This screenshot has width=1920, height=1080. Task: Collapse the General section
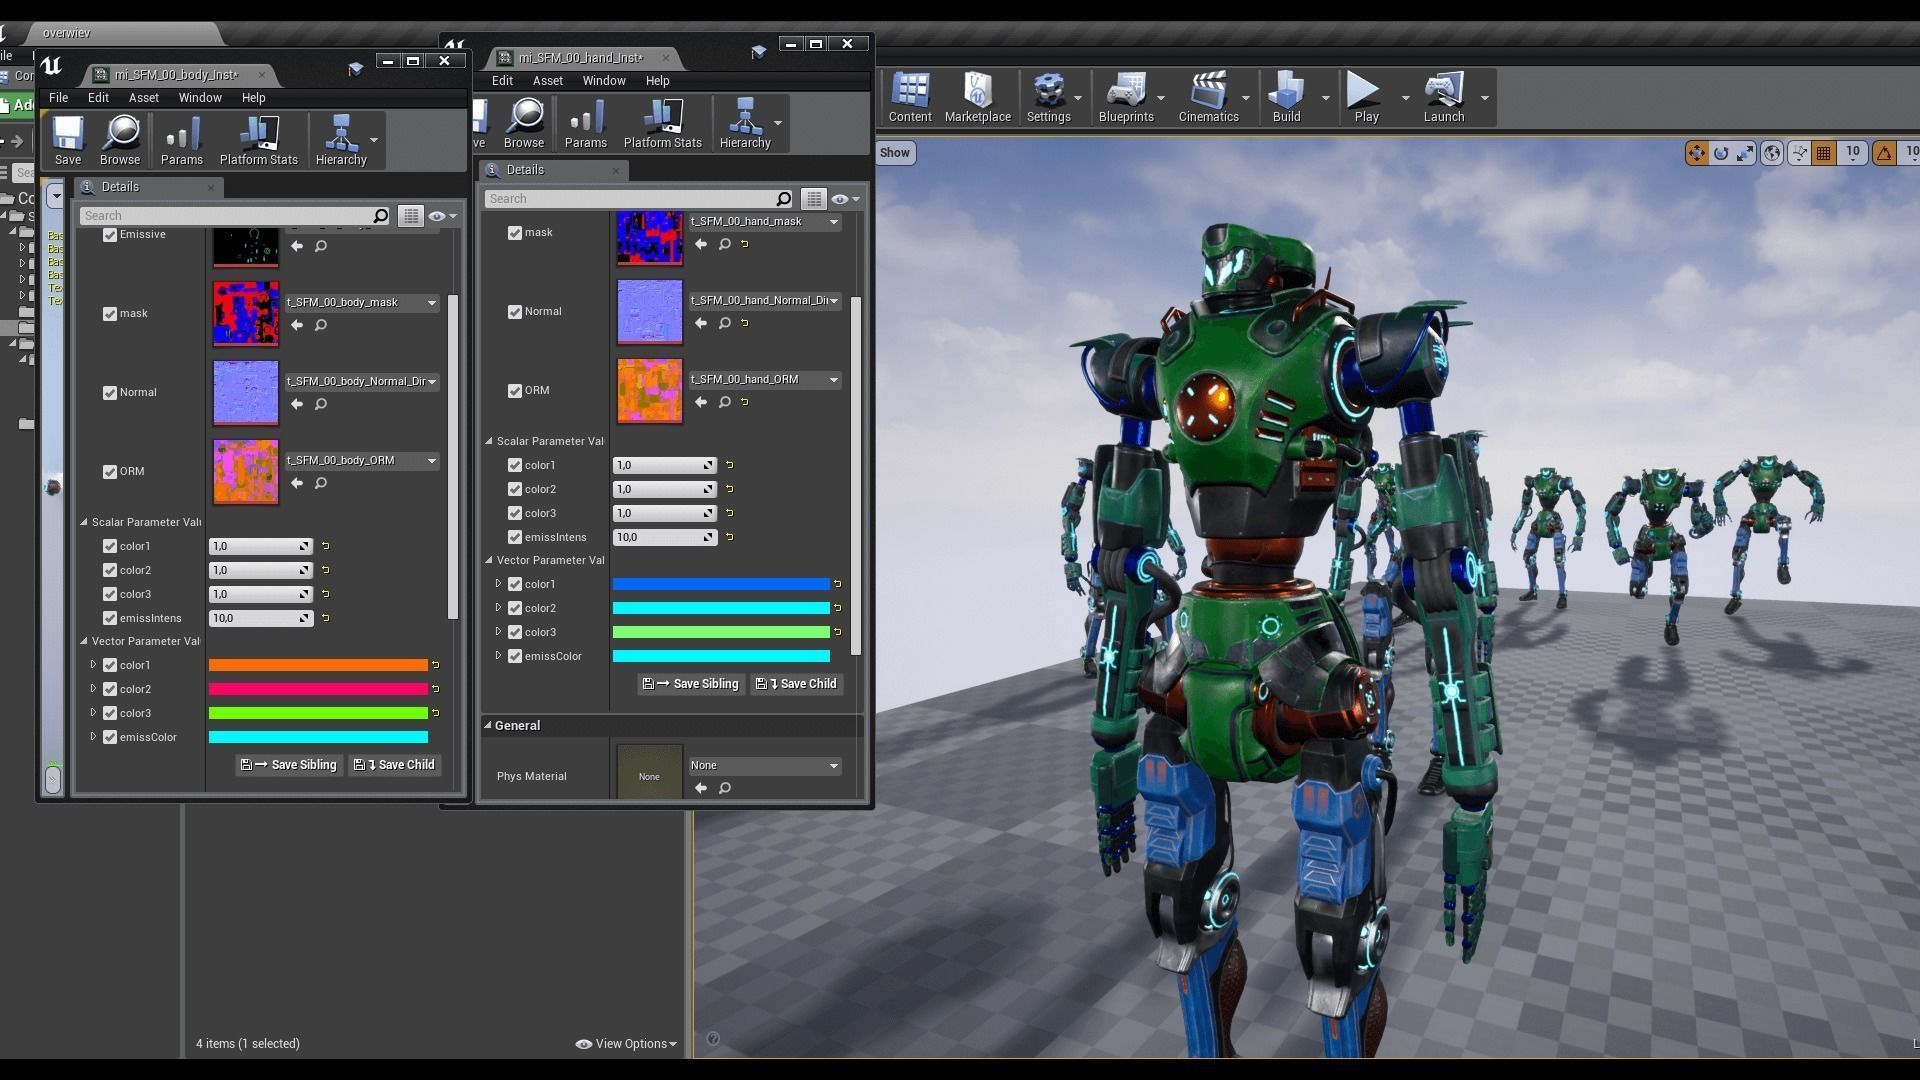pyautogui.click(x=489, y=725)
